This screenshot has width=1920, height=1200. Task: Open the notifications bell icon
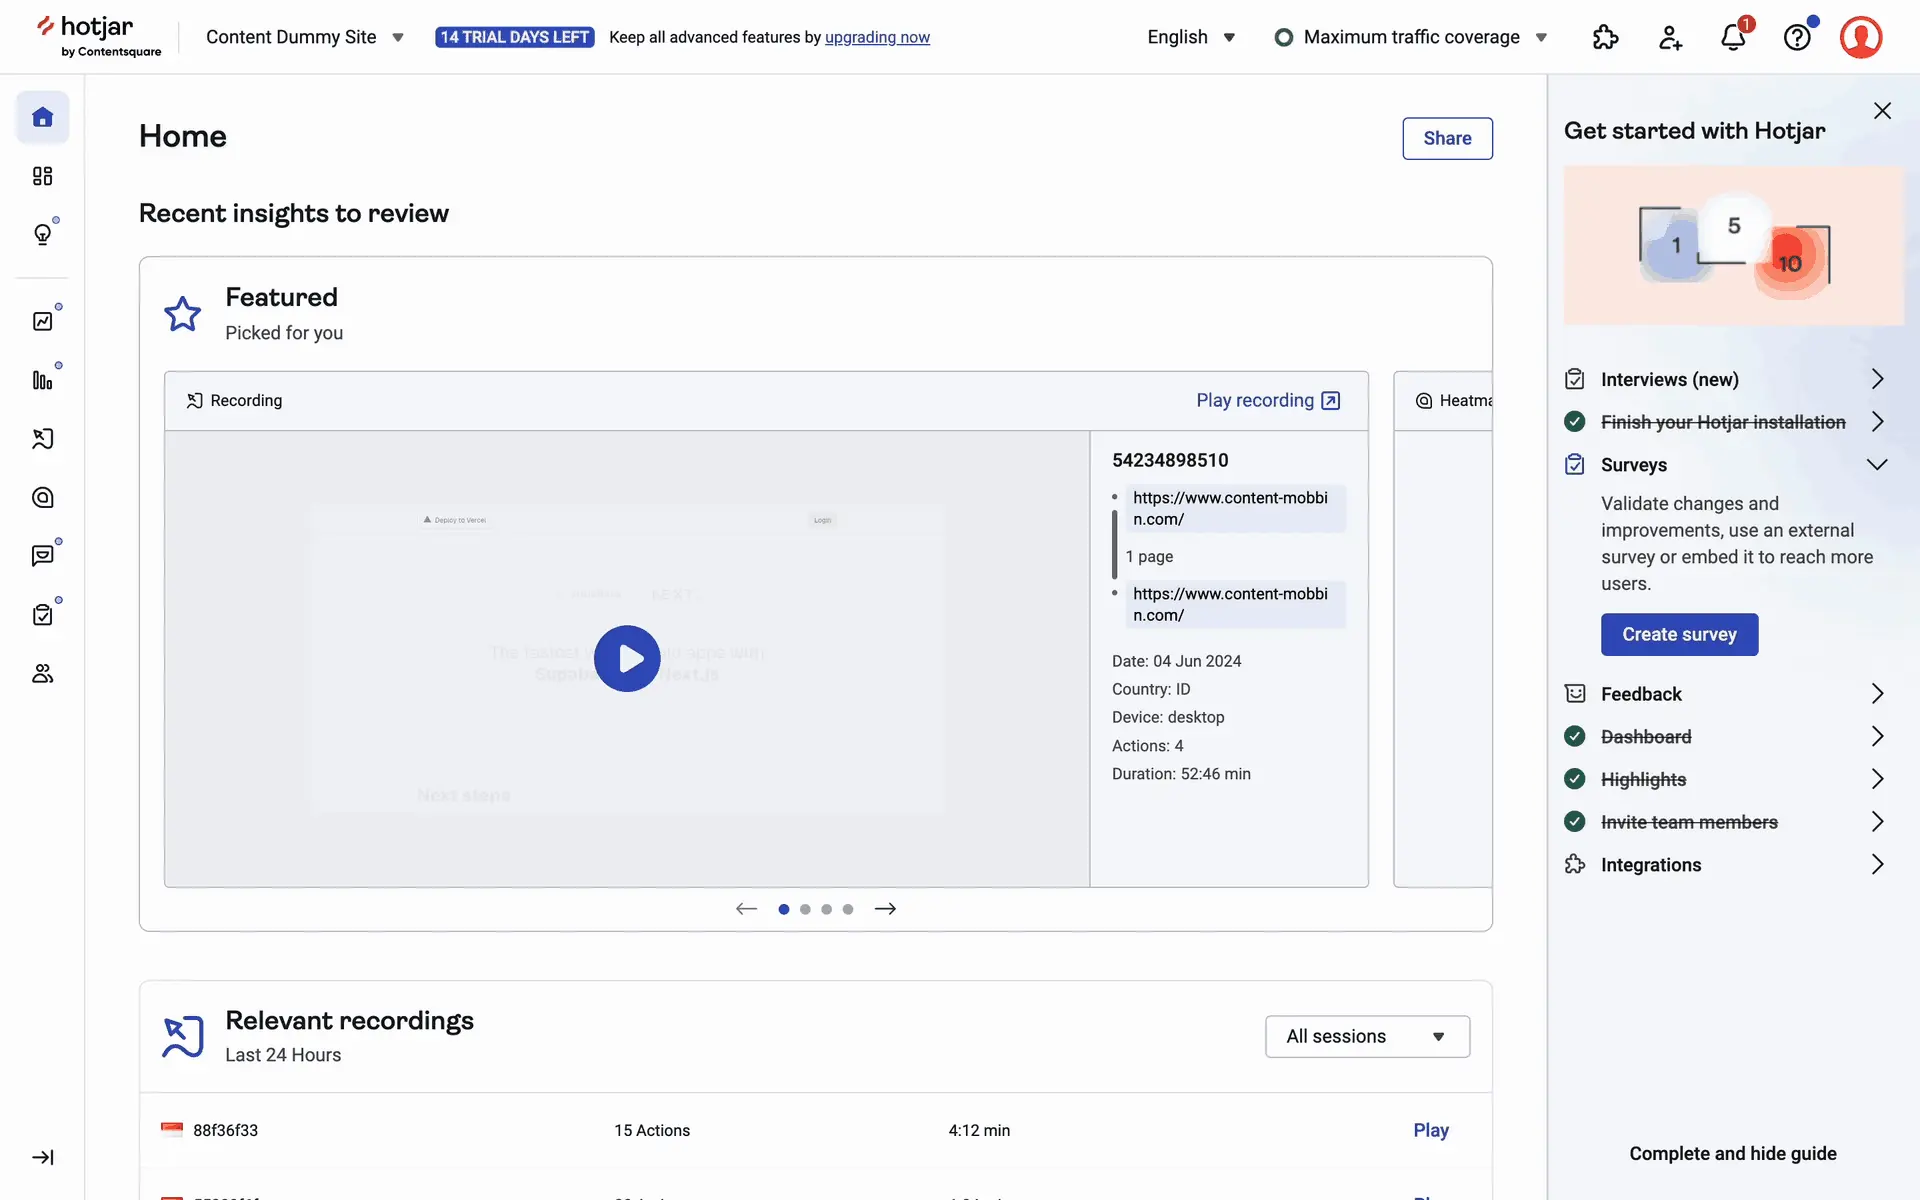tap(1733, 37)
